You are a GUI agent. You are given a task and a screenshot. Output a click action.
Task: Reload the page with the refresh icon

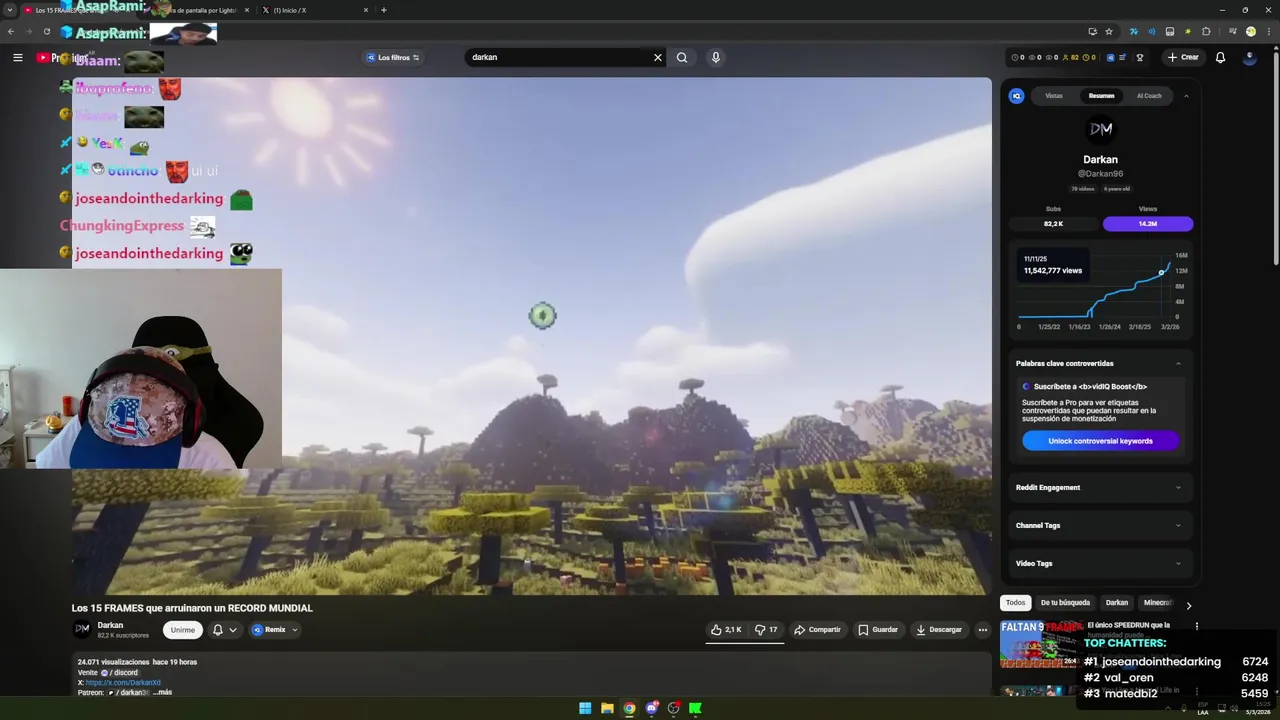click(46, 31)
